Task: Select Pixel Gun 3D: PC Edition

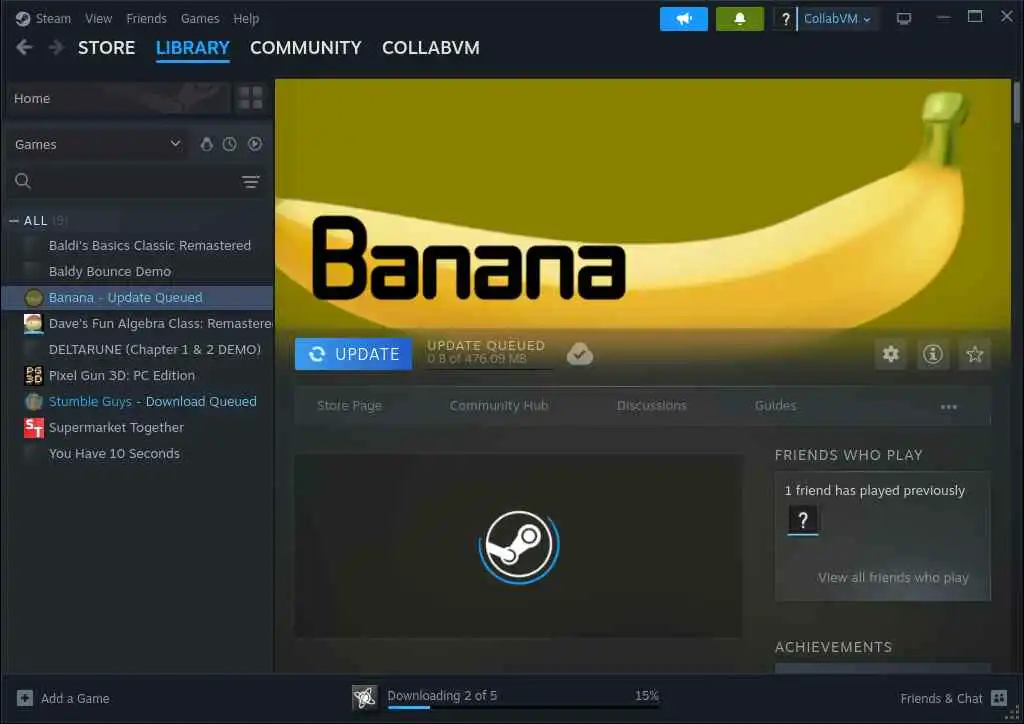Action: (122, 375)
